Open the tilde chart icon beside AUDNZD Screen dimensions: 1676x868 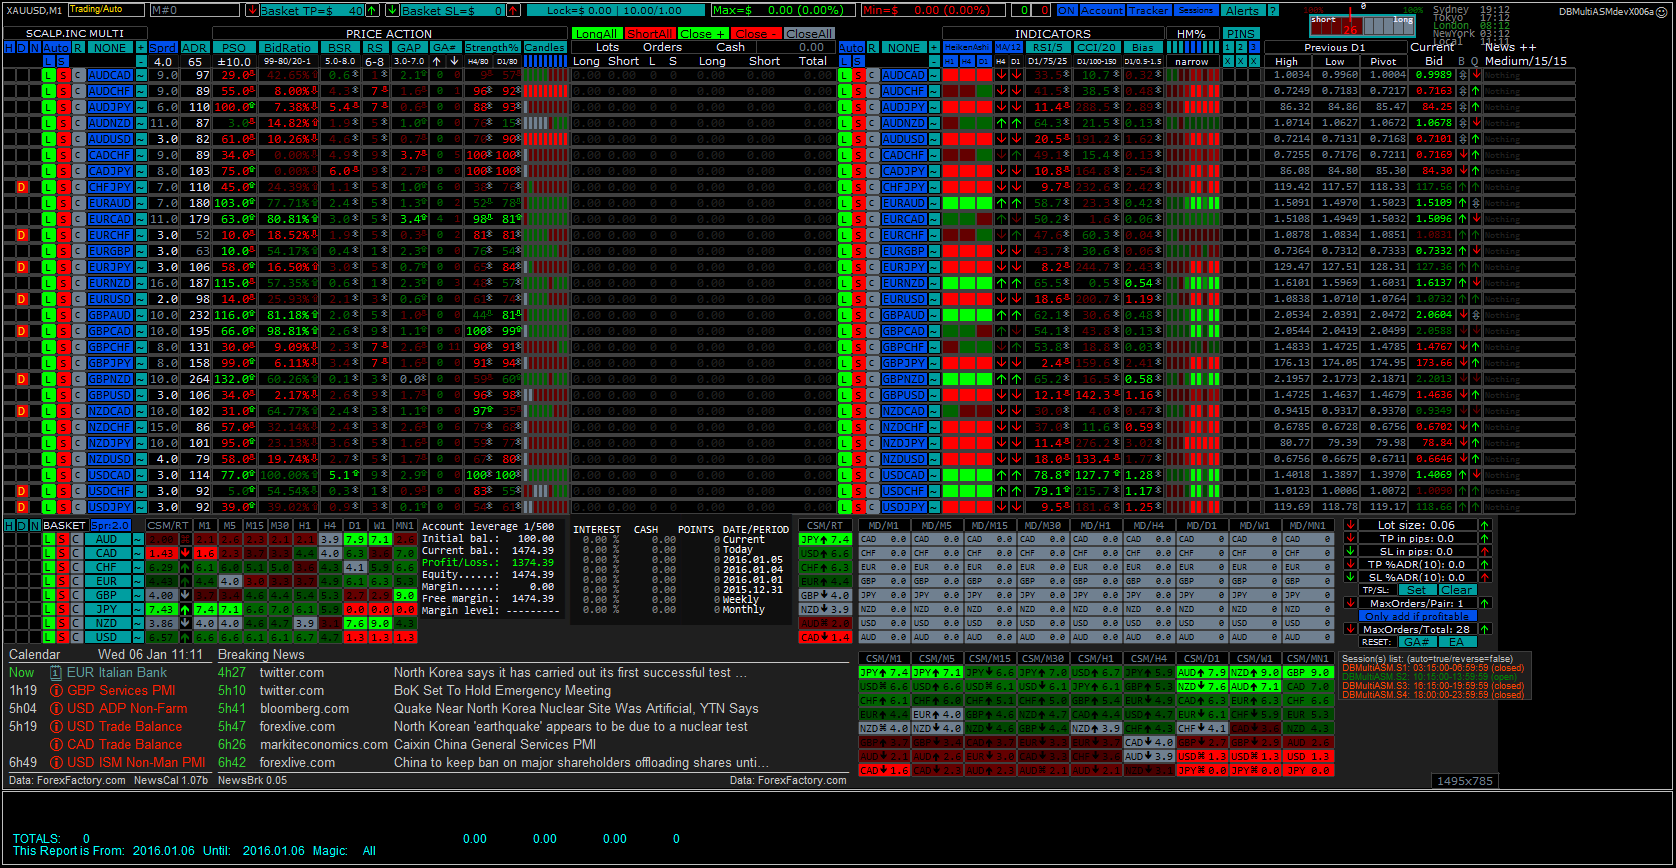click(x=141, y=123)
